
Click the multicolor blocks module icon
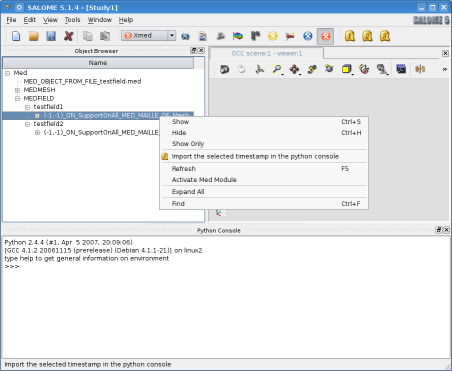(255, 36)
